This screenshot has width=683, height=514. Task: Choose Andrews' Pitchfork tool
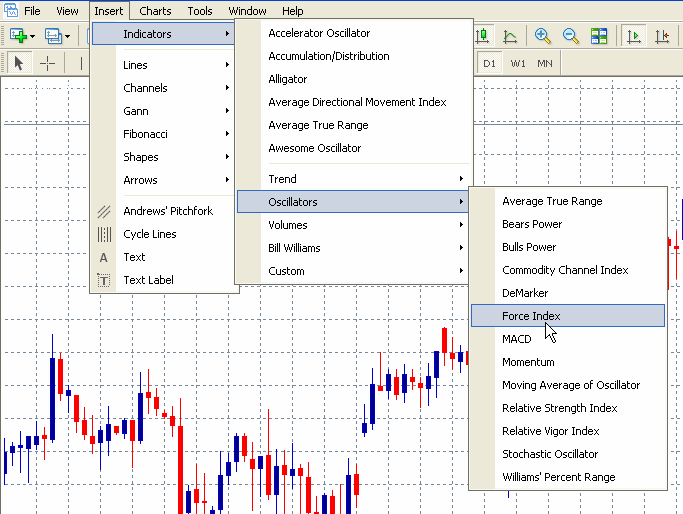pos(165,211)
